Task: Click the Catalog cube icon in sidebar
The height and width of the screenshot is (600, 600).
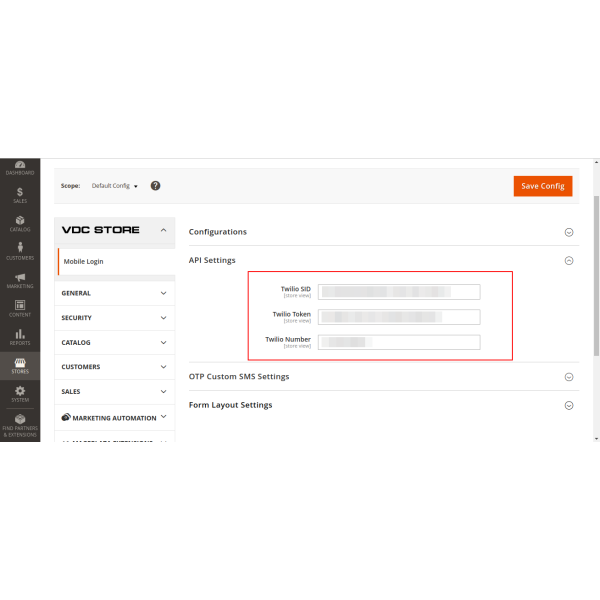Action: [20, 222]
